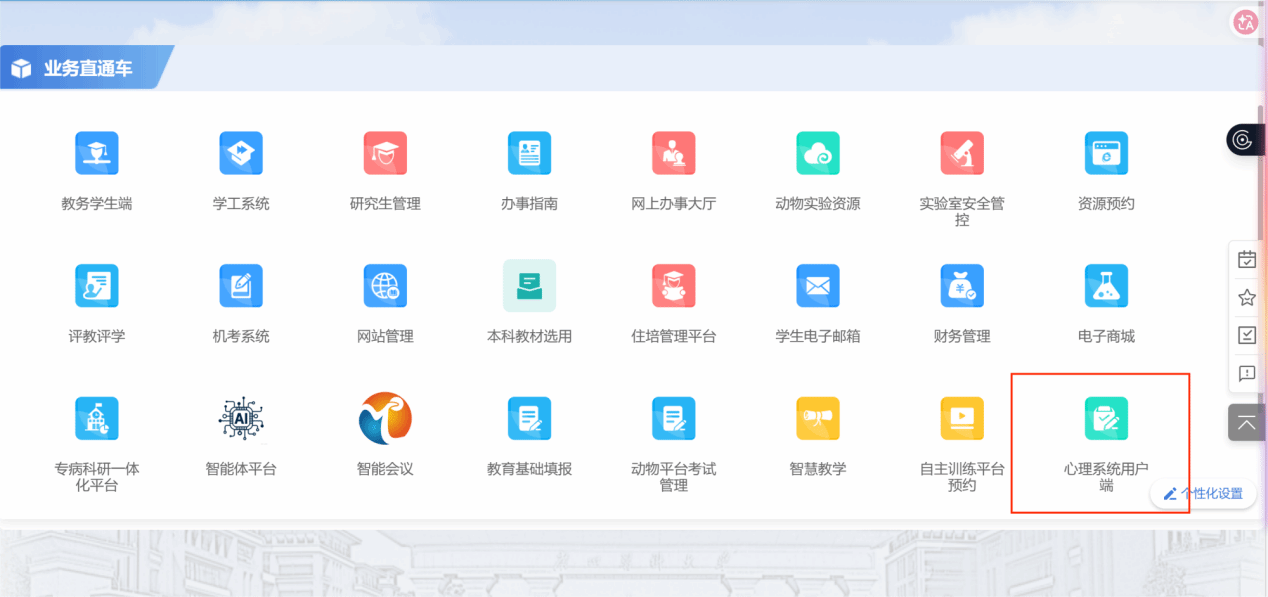The image size is (1268, 597).
Task: Click the 个性化设置 button
Action: [x=1203, y=493]
